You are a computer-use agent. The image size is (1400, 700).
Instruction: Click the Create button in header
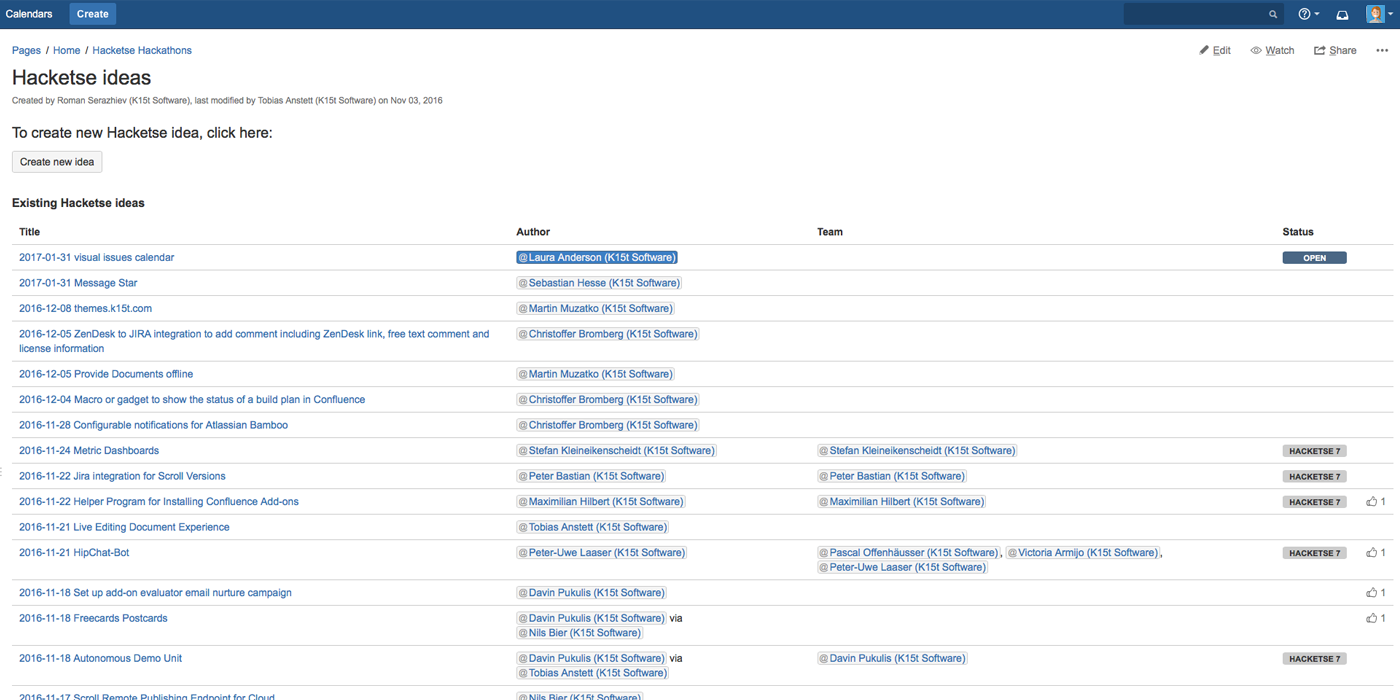tap(93, 14)
